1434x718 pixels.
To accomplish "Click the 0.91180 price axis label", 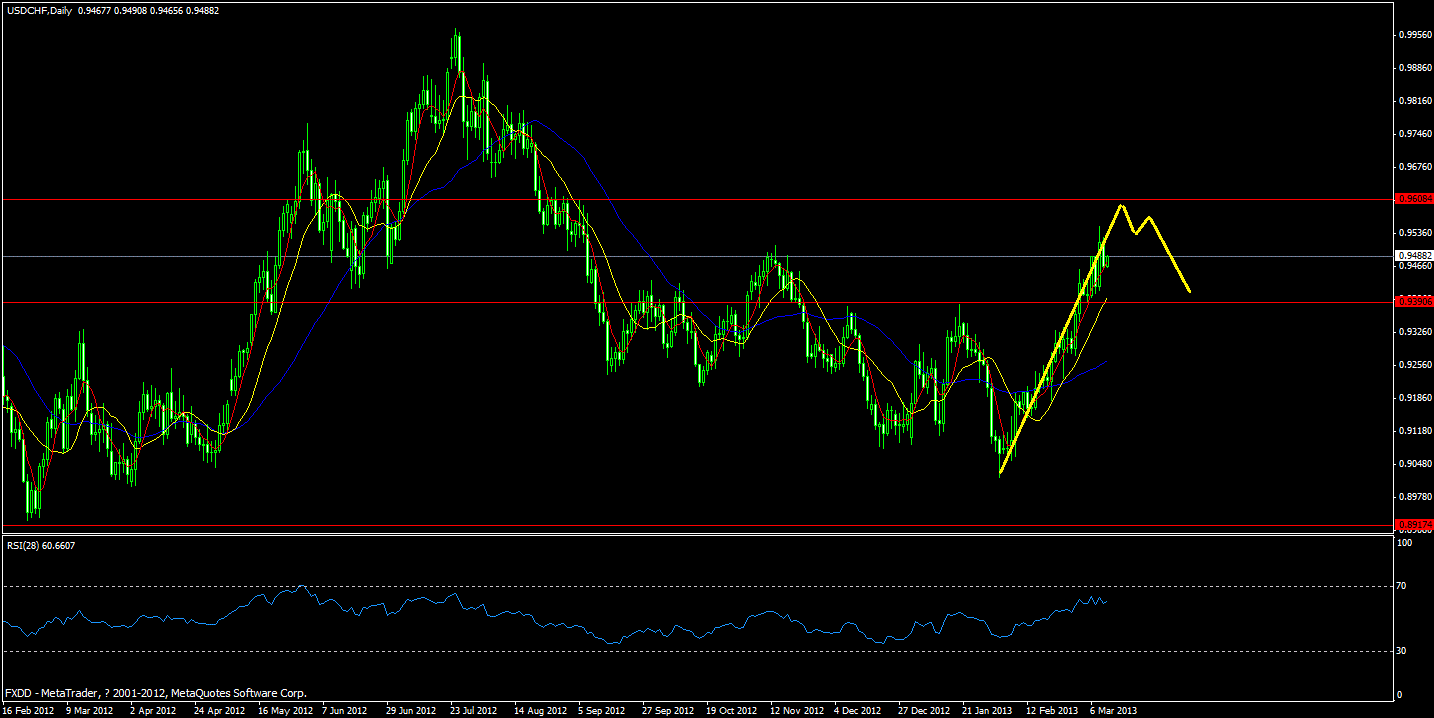I will [x=1414, y=431].
